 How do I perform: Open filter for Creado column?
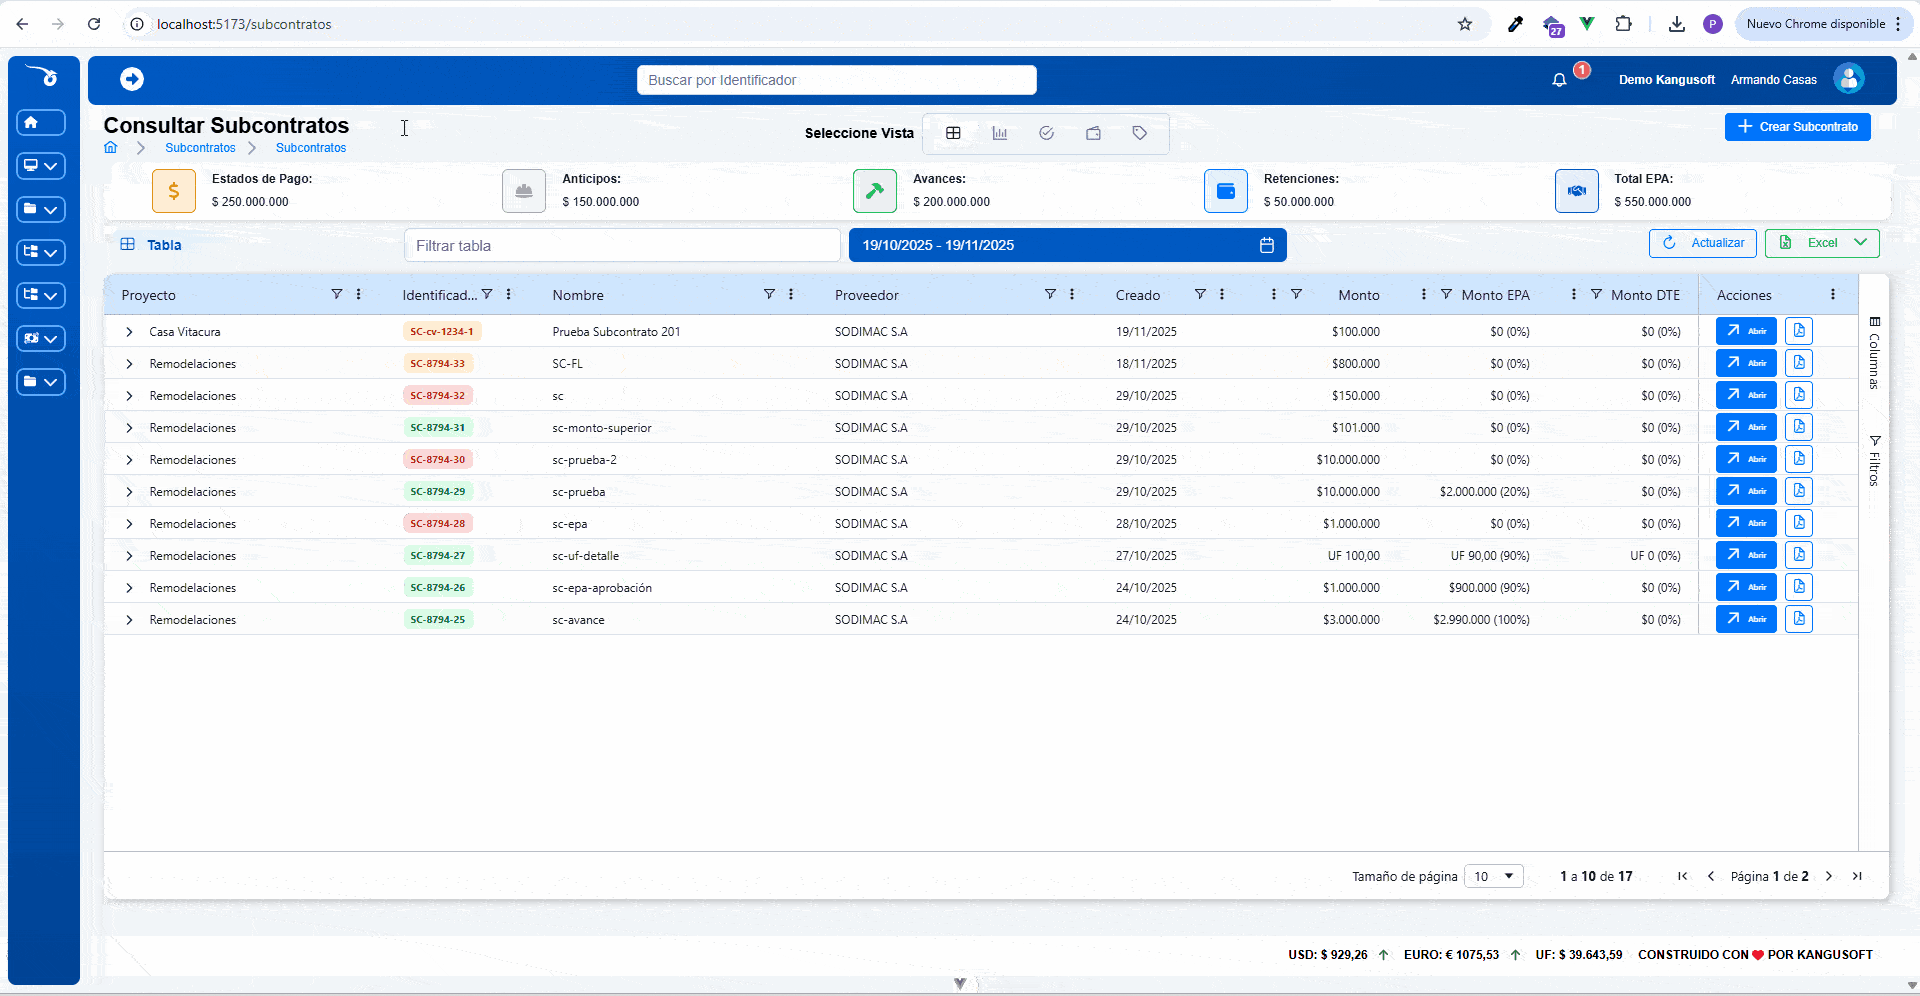click(x=1200, y=294)
